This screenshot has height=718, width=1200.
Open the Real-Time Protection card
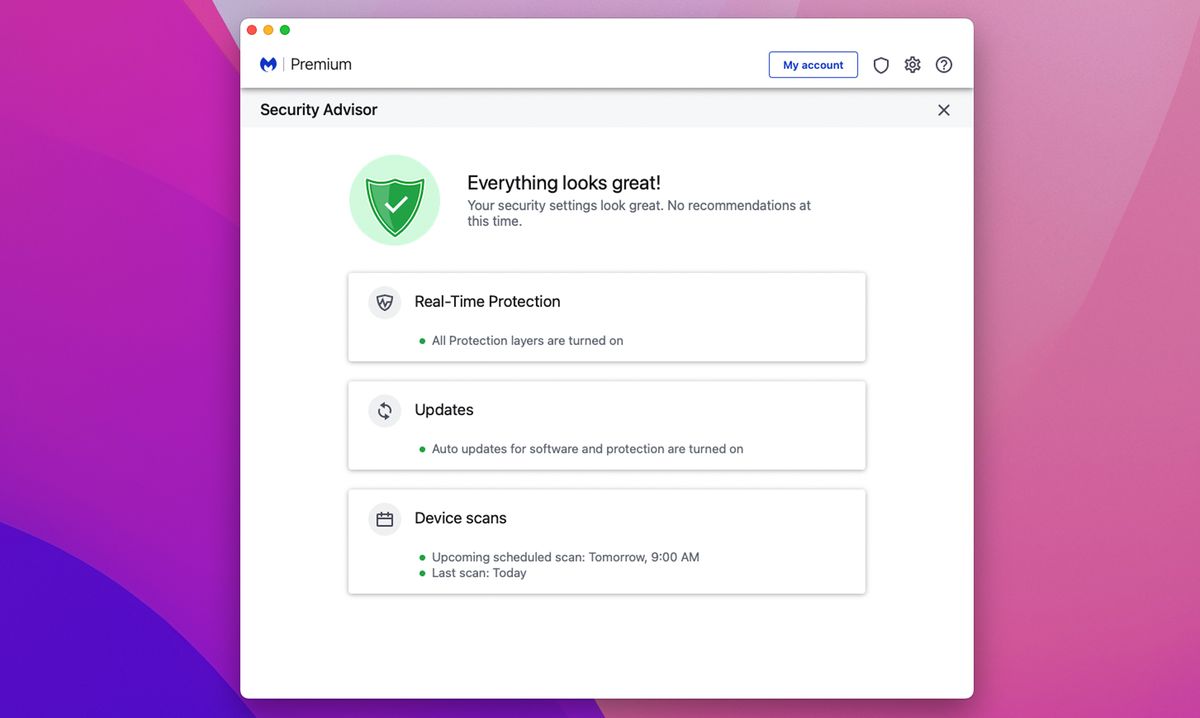(606, 318)
